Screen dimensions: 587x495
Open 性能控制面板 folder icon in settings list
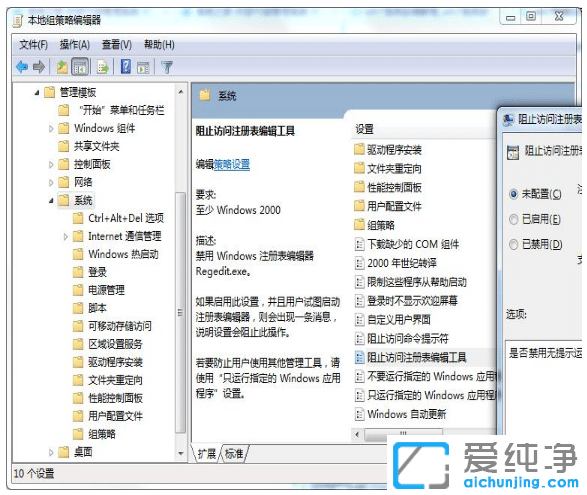tap(359, 187)
